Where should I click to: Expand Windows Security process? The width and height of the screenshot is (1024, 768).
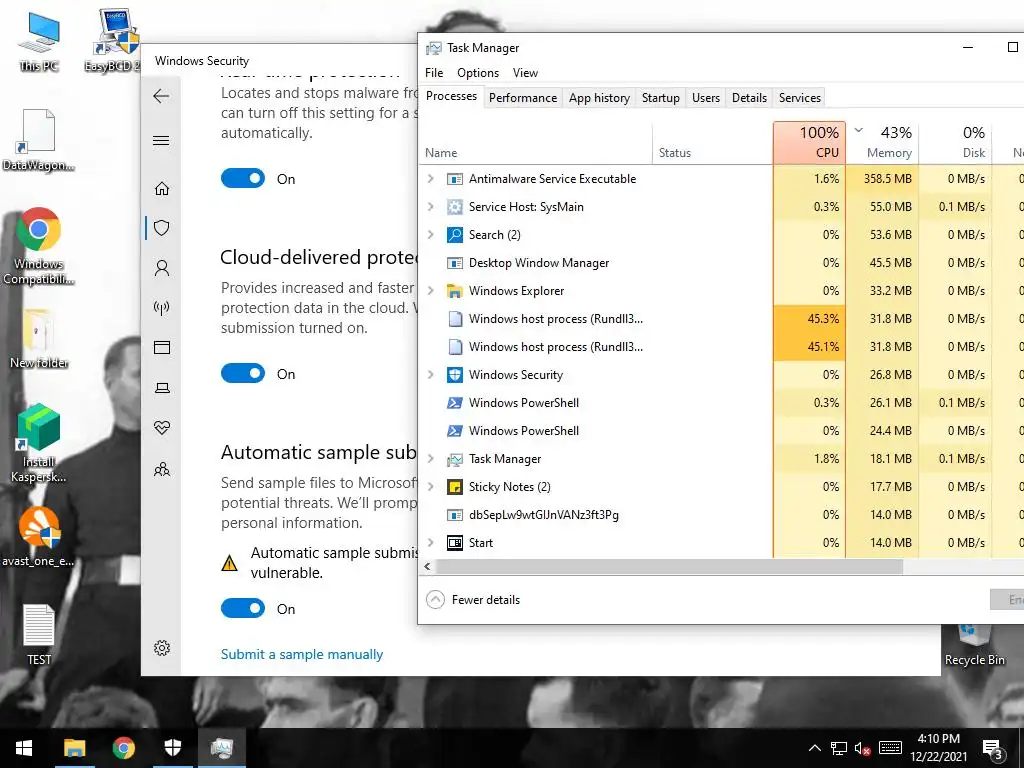[x=430, y=375]
